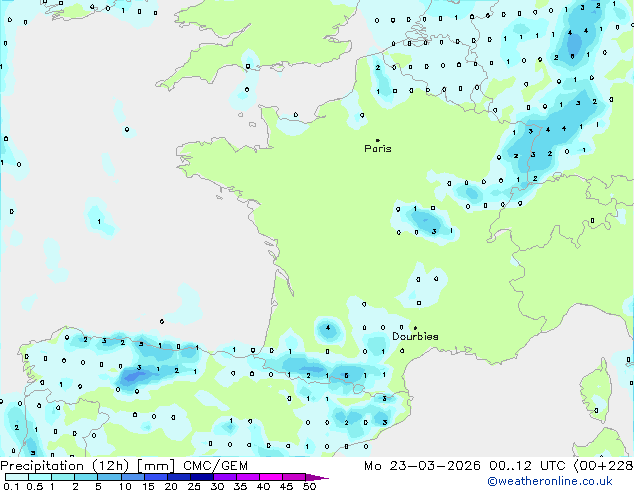Pick the 30–35 mm purple swatch
634x490 pixels.
point(224,477)
